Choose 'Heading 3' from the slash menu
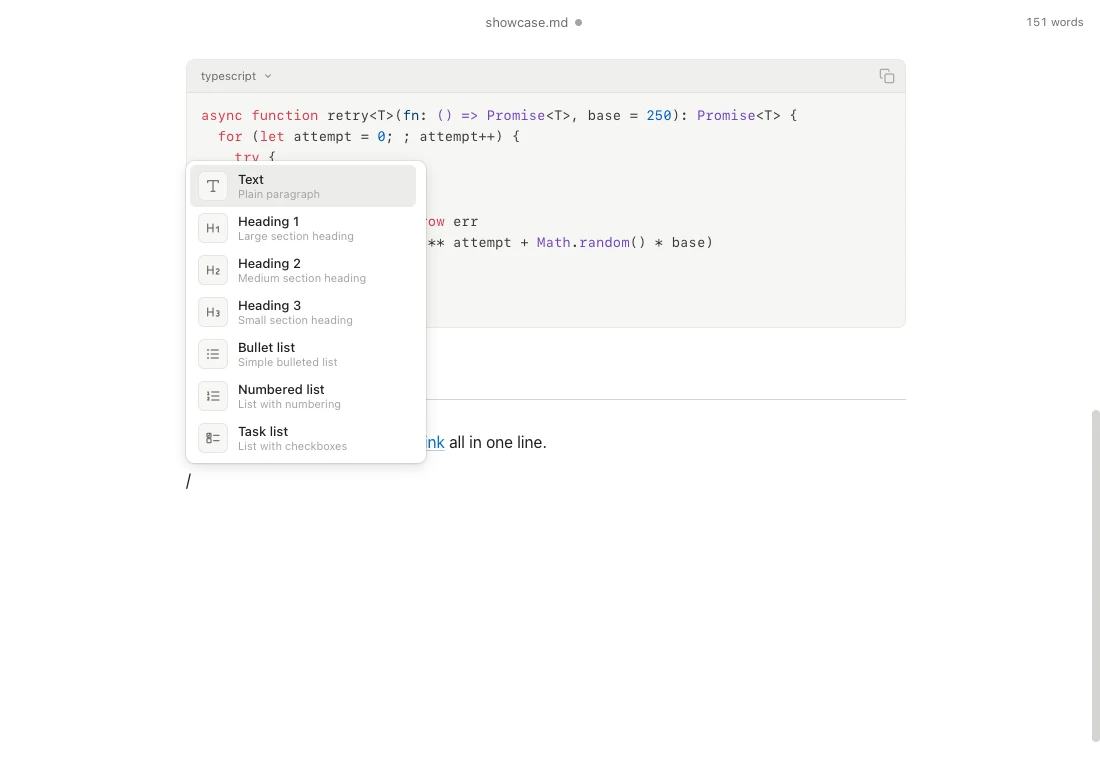1100x760 pixels. [x=303, y=312]
